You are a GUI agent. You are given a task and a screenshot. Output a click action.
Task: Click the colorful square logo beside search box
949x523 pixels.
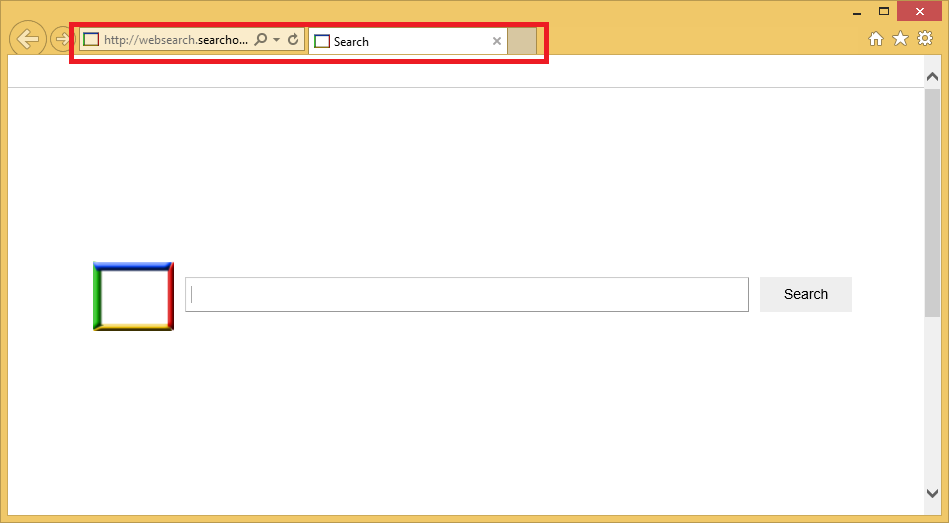click(x=133, y=296)
